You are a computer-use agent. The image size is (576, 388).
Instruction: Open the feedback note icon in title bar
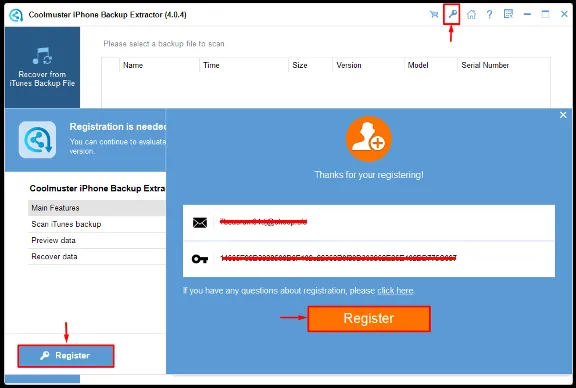point(508,14)
